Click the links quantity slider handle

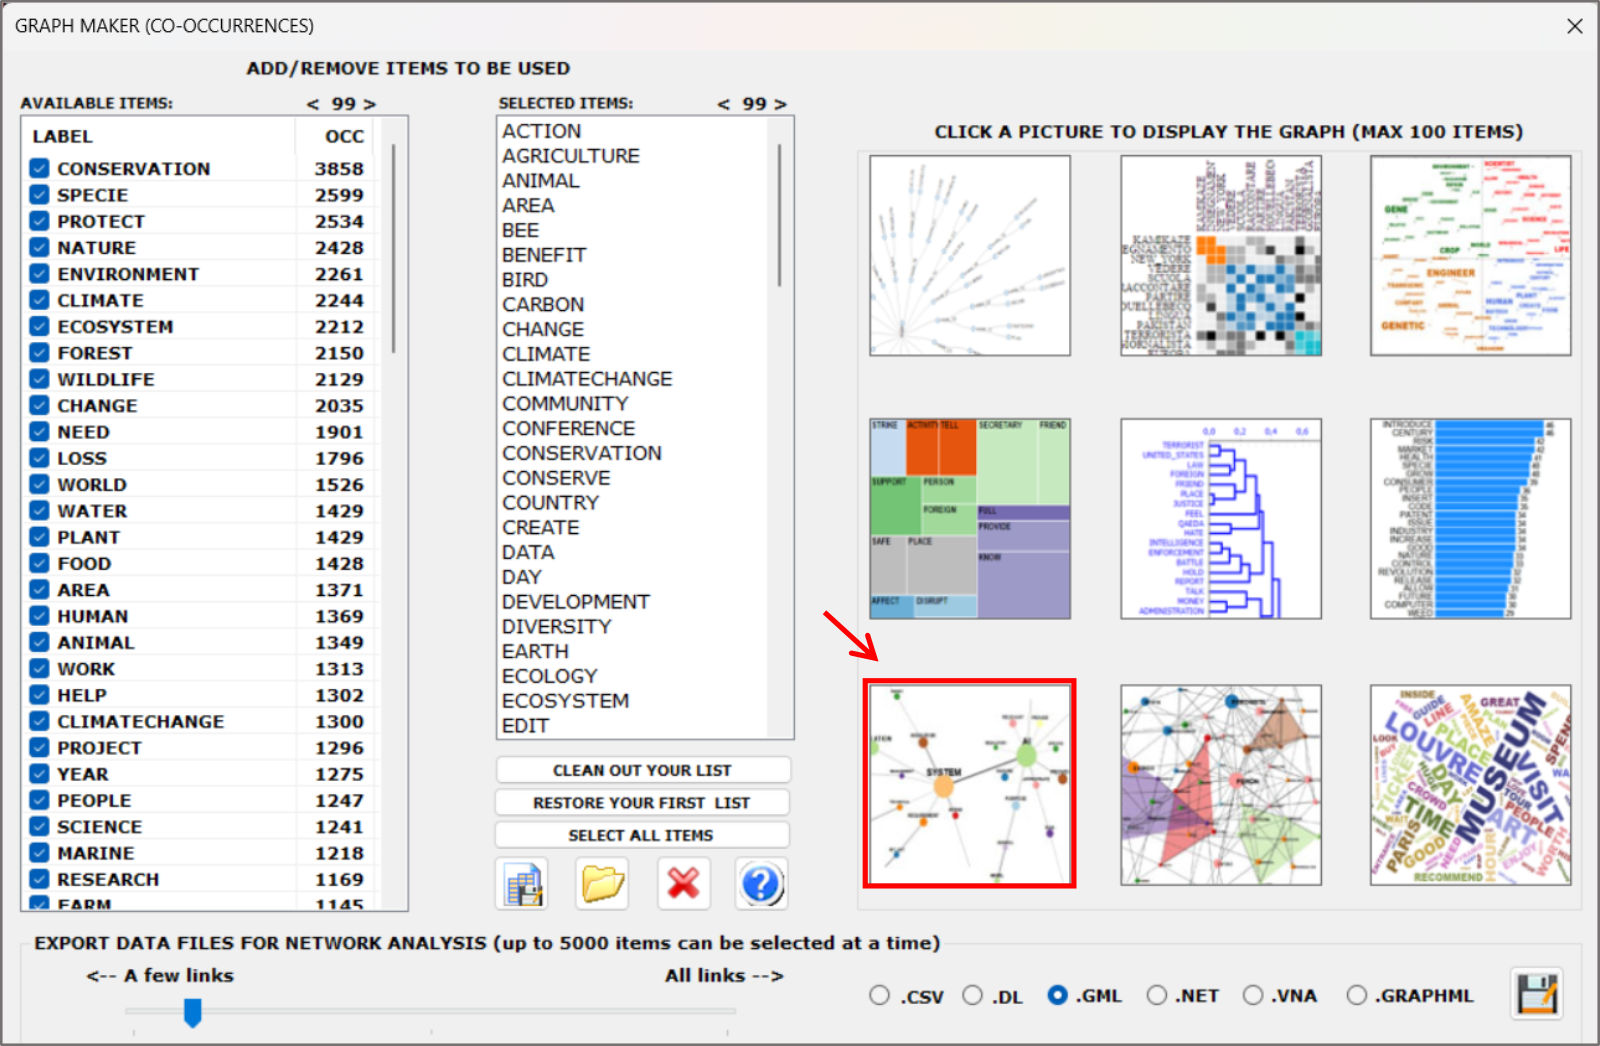click(193, 1013)
